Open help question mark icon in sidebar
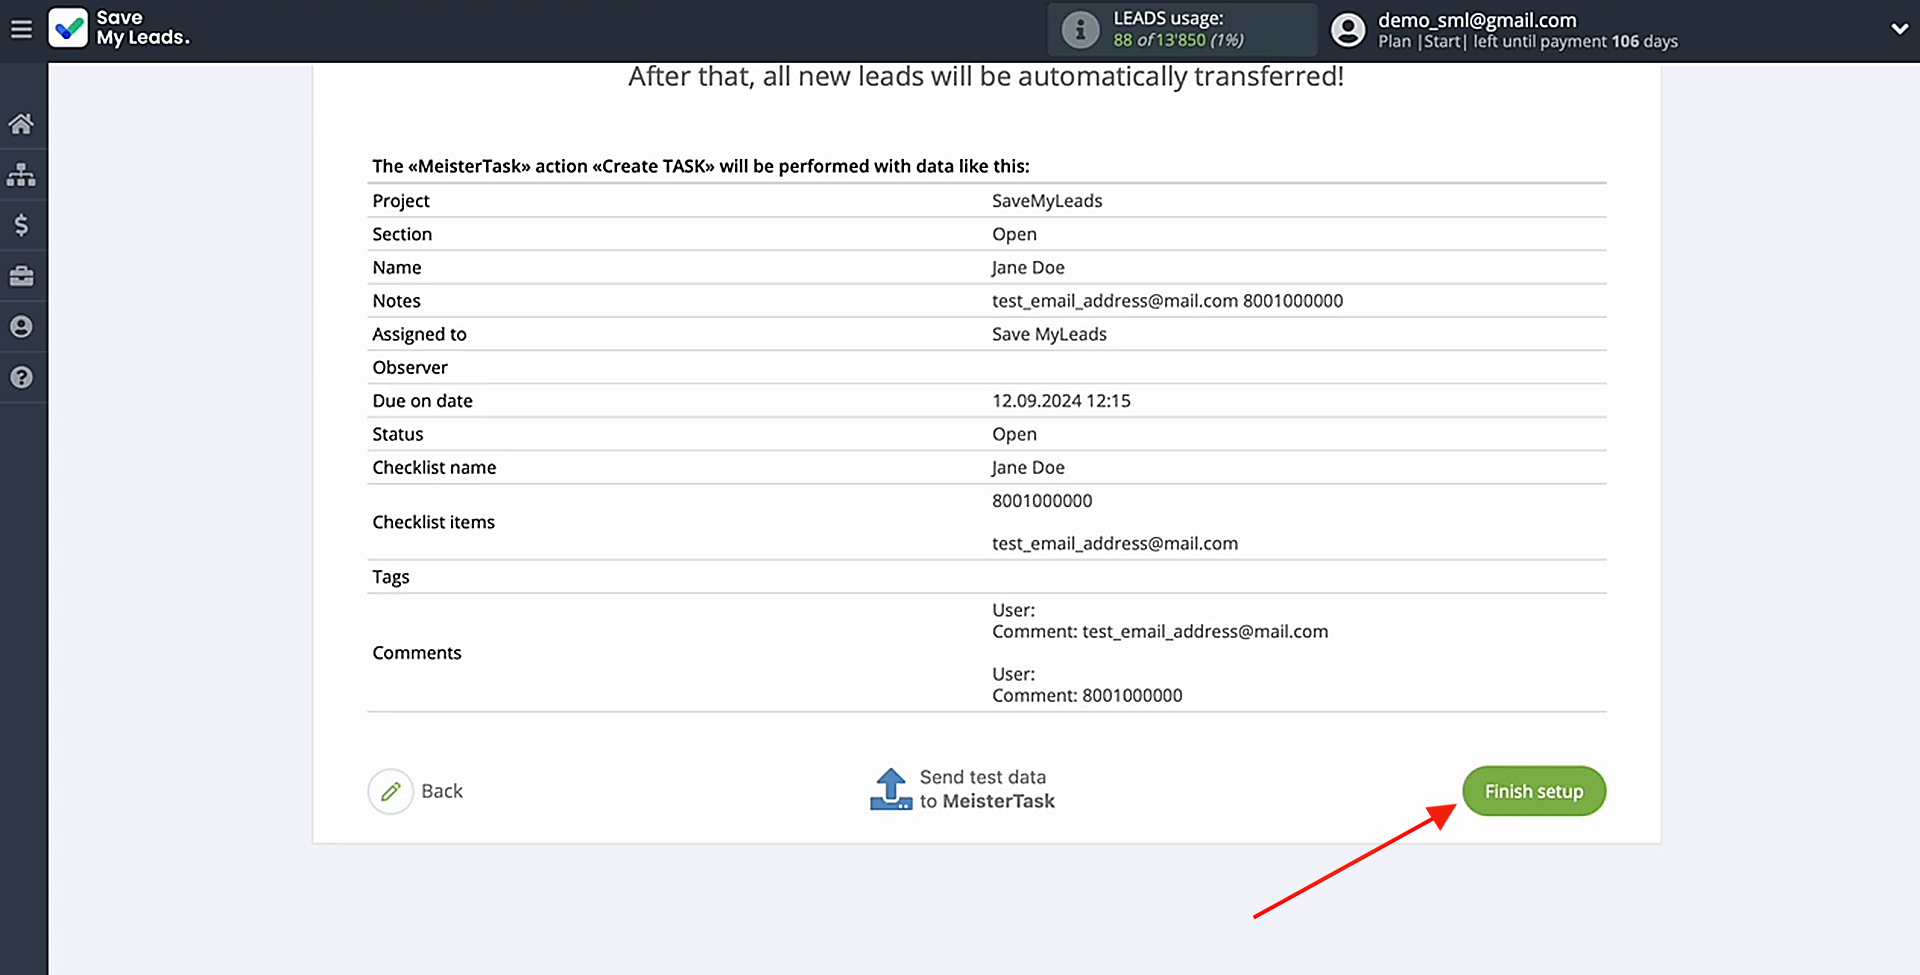The image size is (1920, 975). click(21, 378)
